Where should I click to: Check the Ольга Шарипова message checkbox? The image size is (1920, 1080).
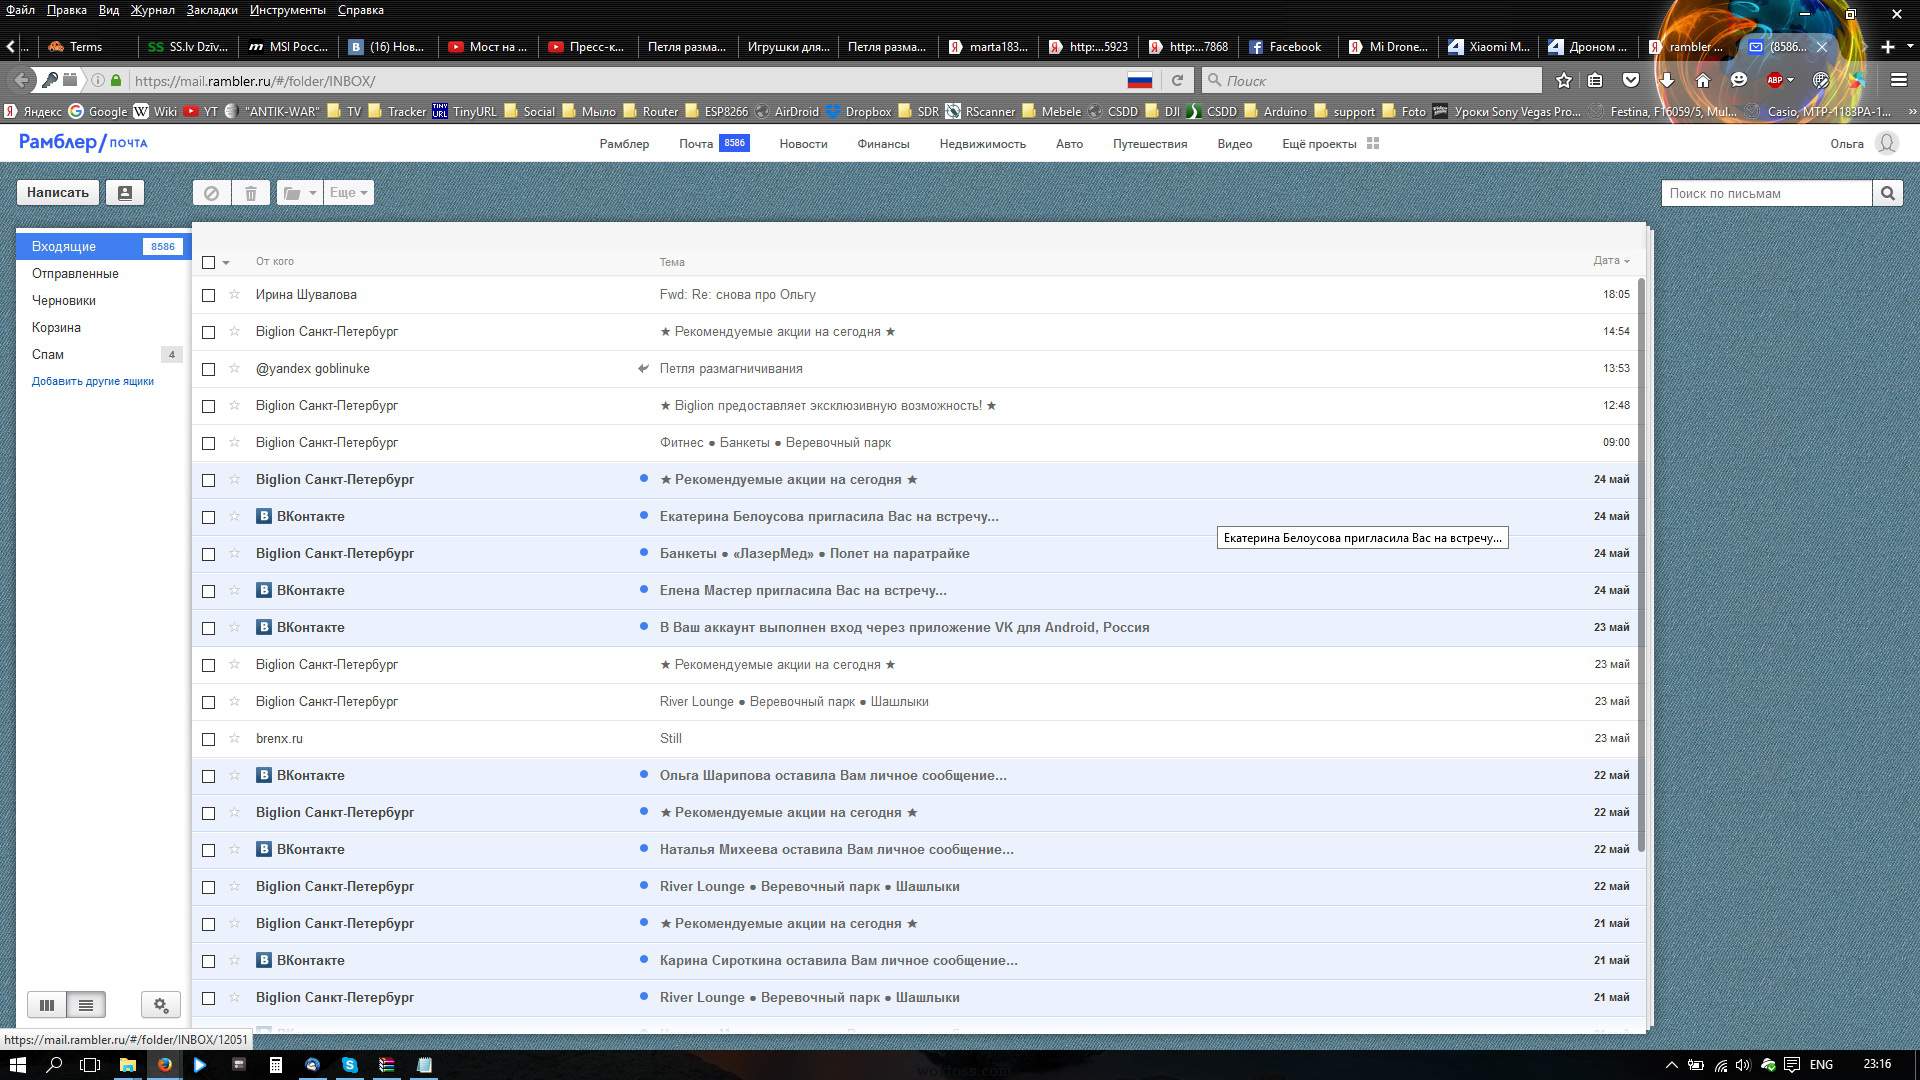[208, 776]
